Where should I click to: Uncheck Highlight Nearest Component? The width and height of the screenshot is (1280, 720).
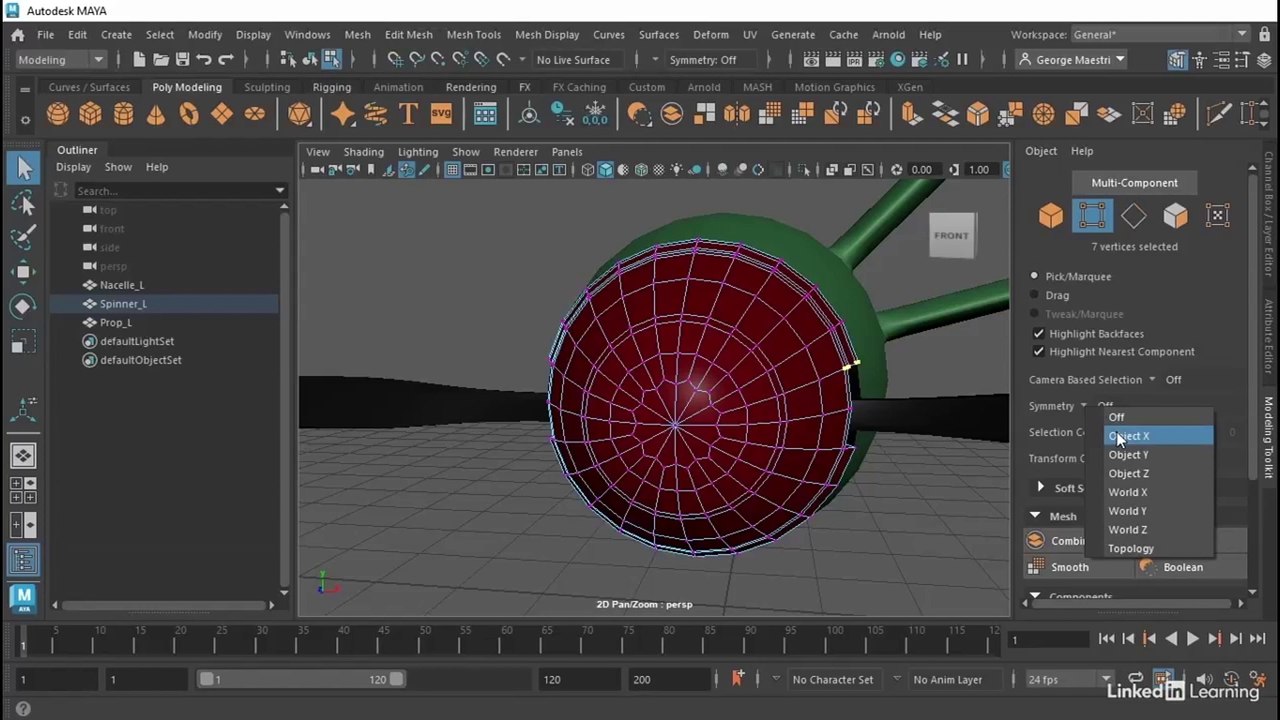1038,352
